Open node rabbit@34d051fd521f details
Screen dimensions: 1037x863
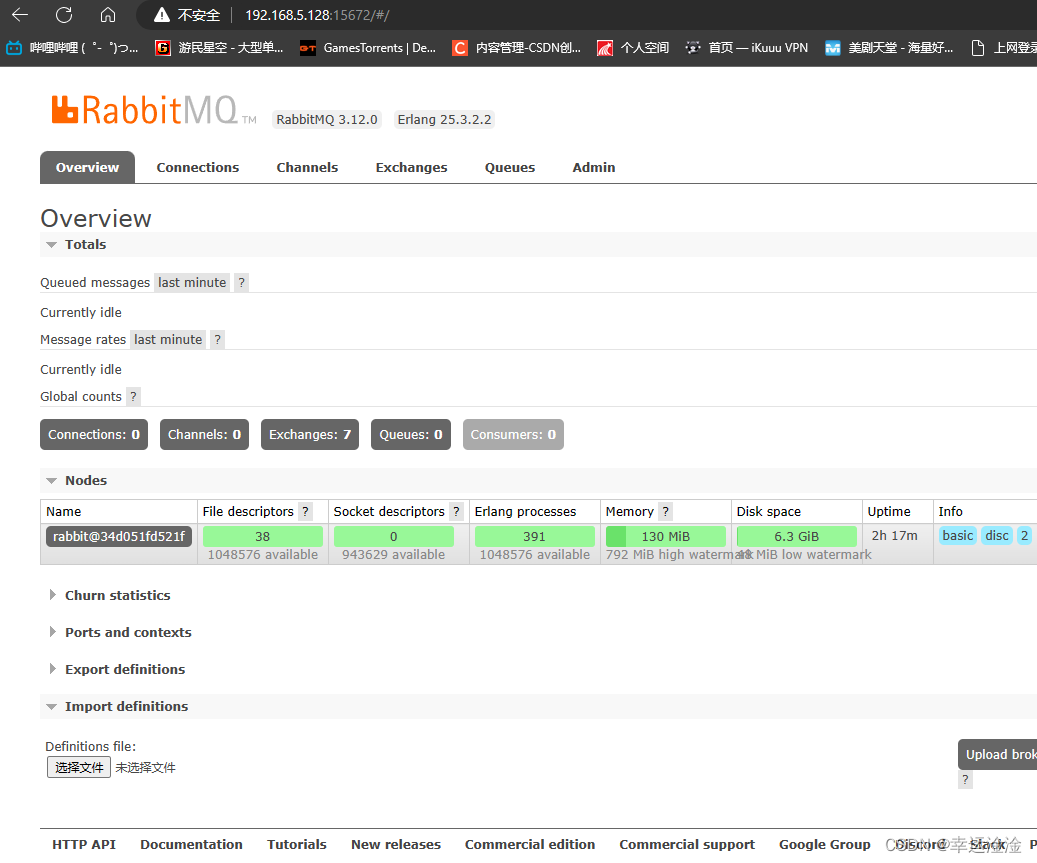pyautogui.click(x=118, y=536)
